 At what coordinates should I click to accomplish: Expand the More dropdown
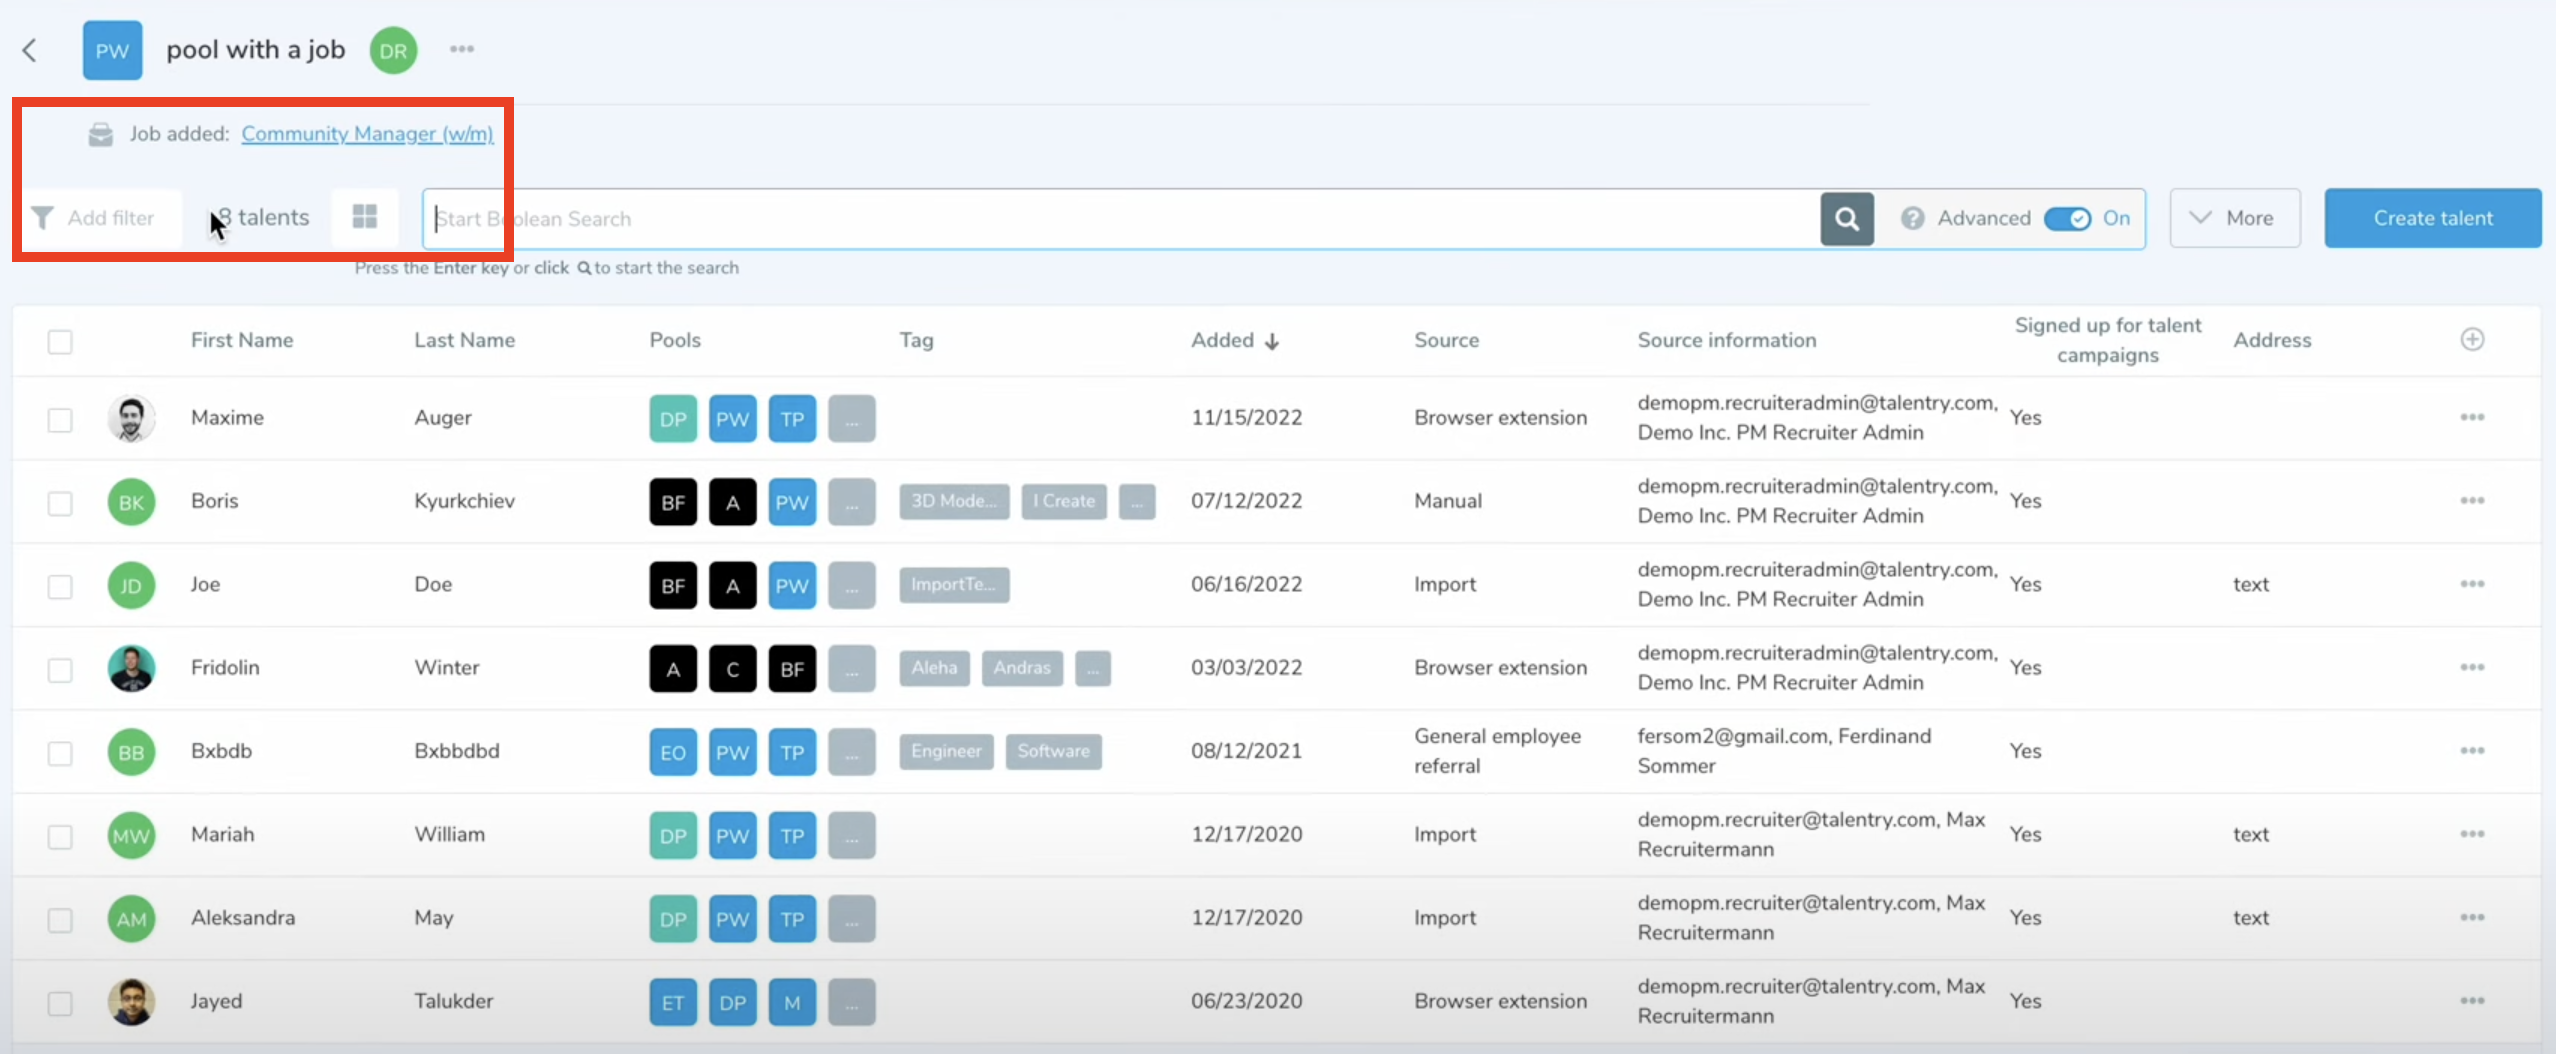2234,218
